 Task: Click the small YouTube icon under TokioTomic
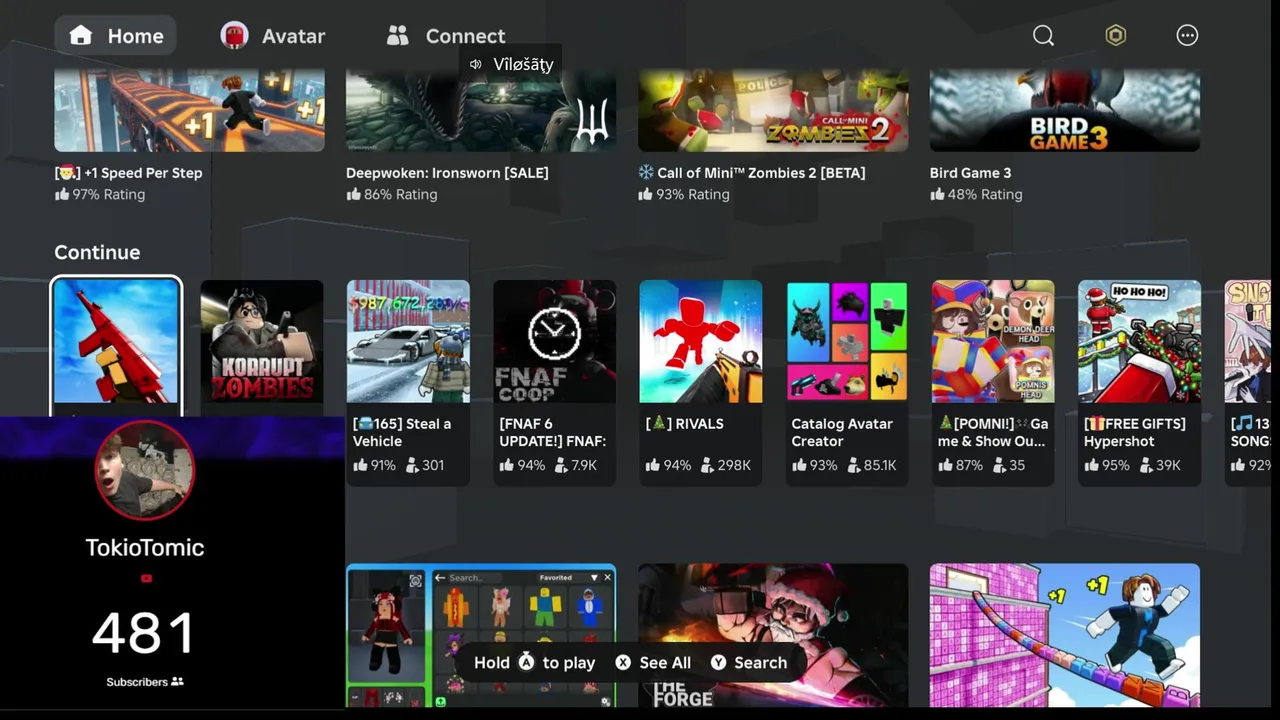point(146,578)
